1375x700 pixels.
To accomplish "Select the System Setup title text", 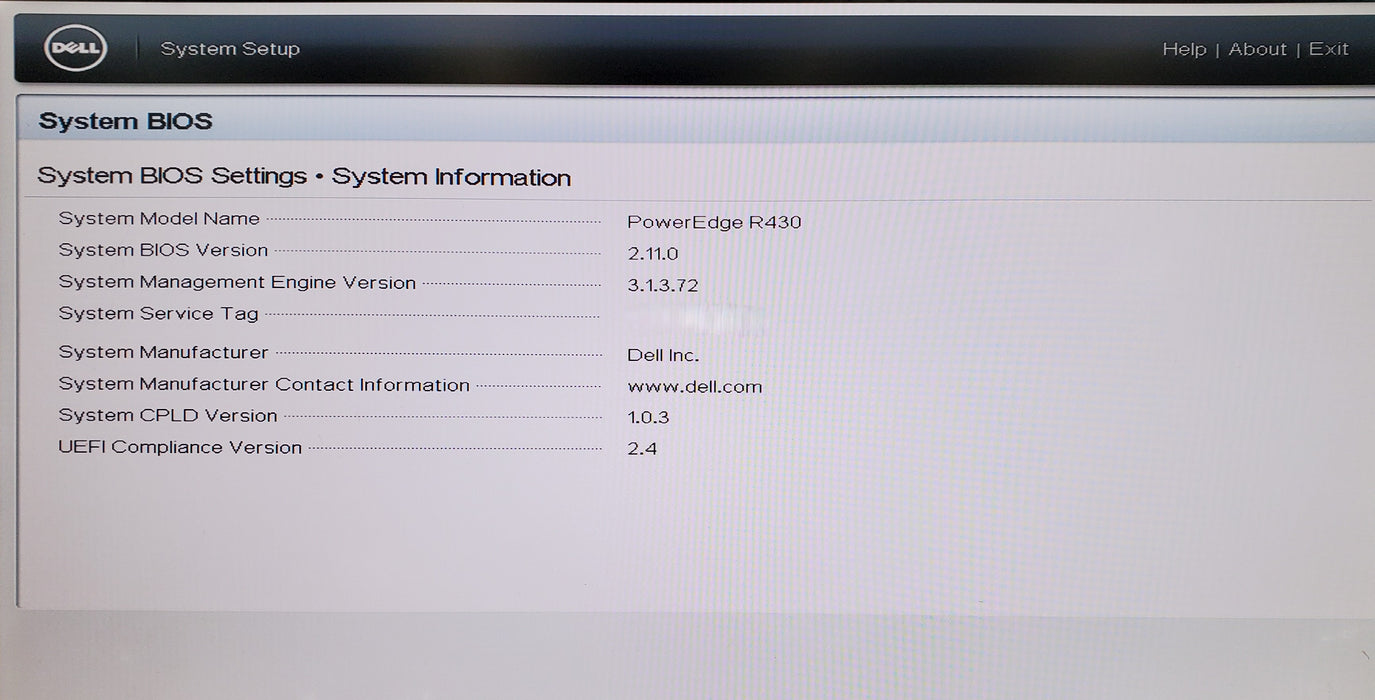I will 230,49.
